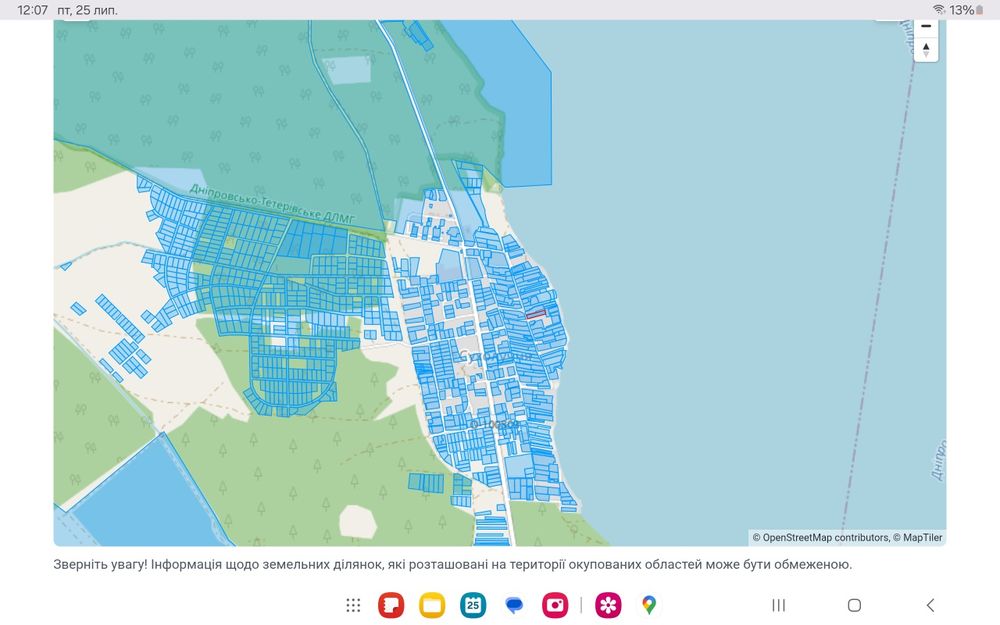The width and height of the screenshot is (1000, 625).
Task: Go to home screen via square button
Action: click(855, 605)
